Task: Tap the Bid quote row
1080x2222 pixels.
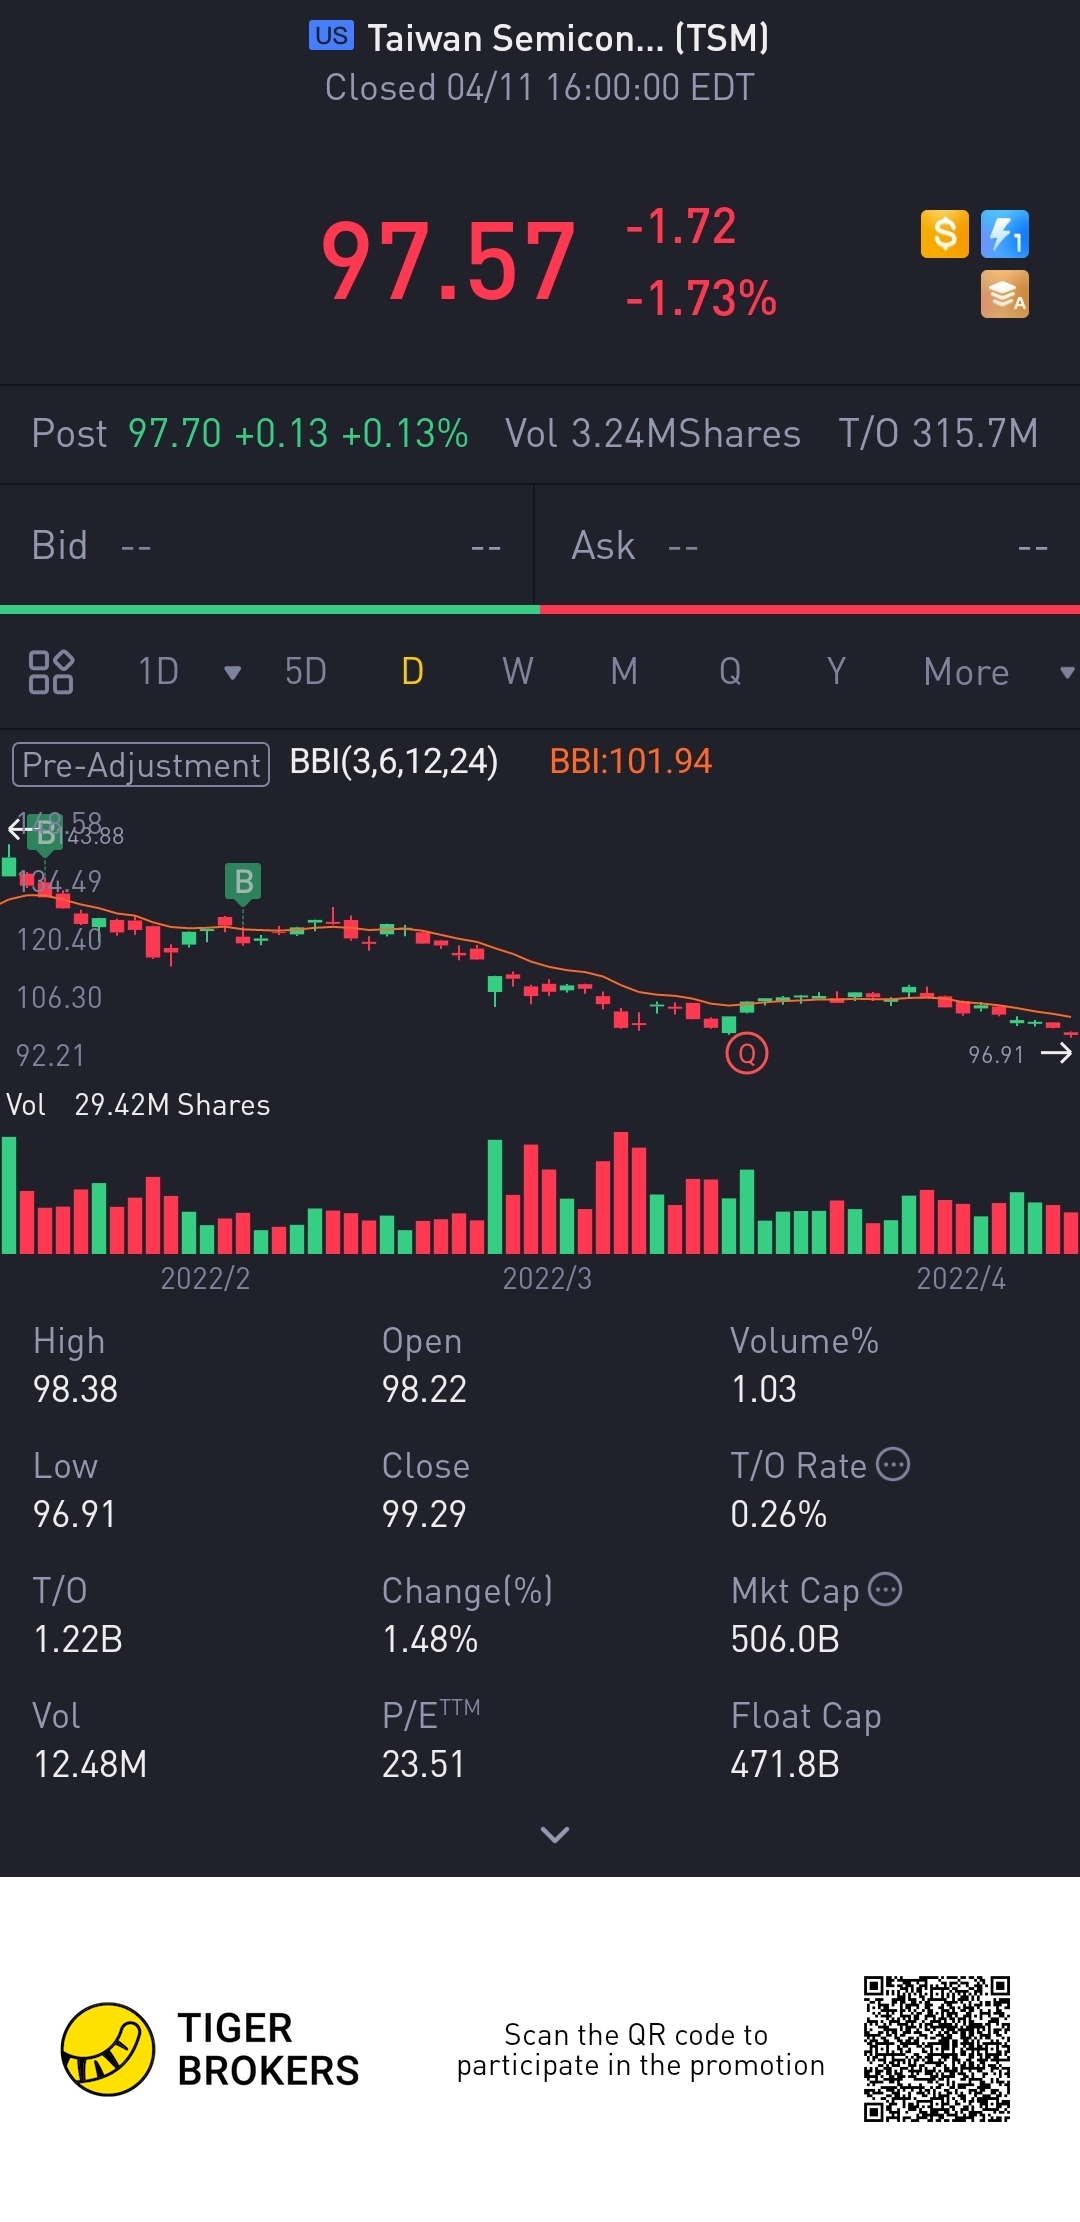Action: tap(267, 546)
